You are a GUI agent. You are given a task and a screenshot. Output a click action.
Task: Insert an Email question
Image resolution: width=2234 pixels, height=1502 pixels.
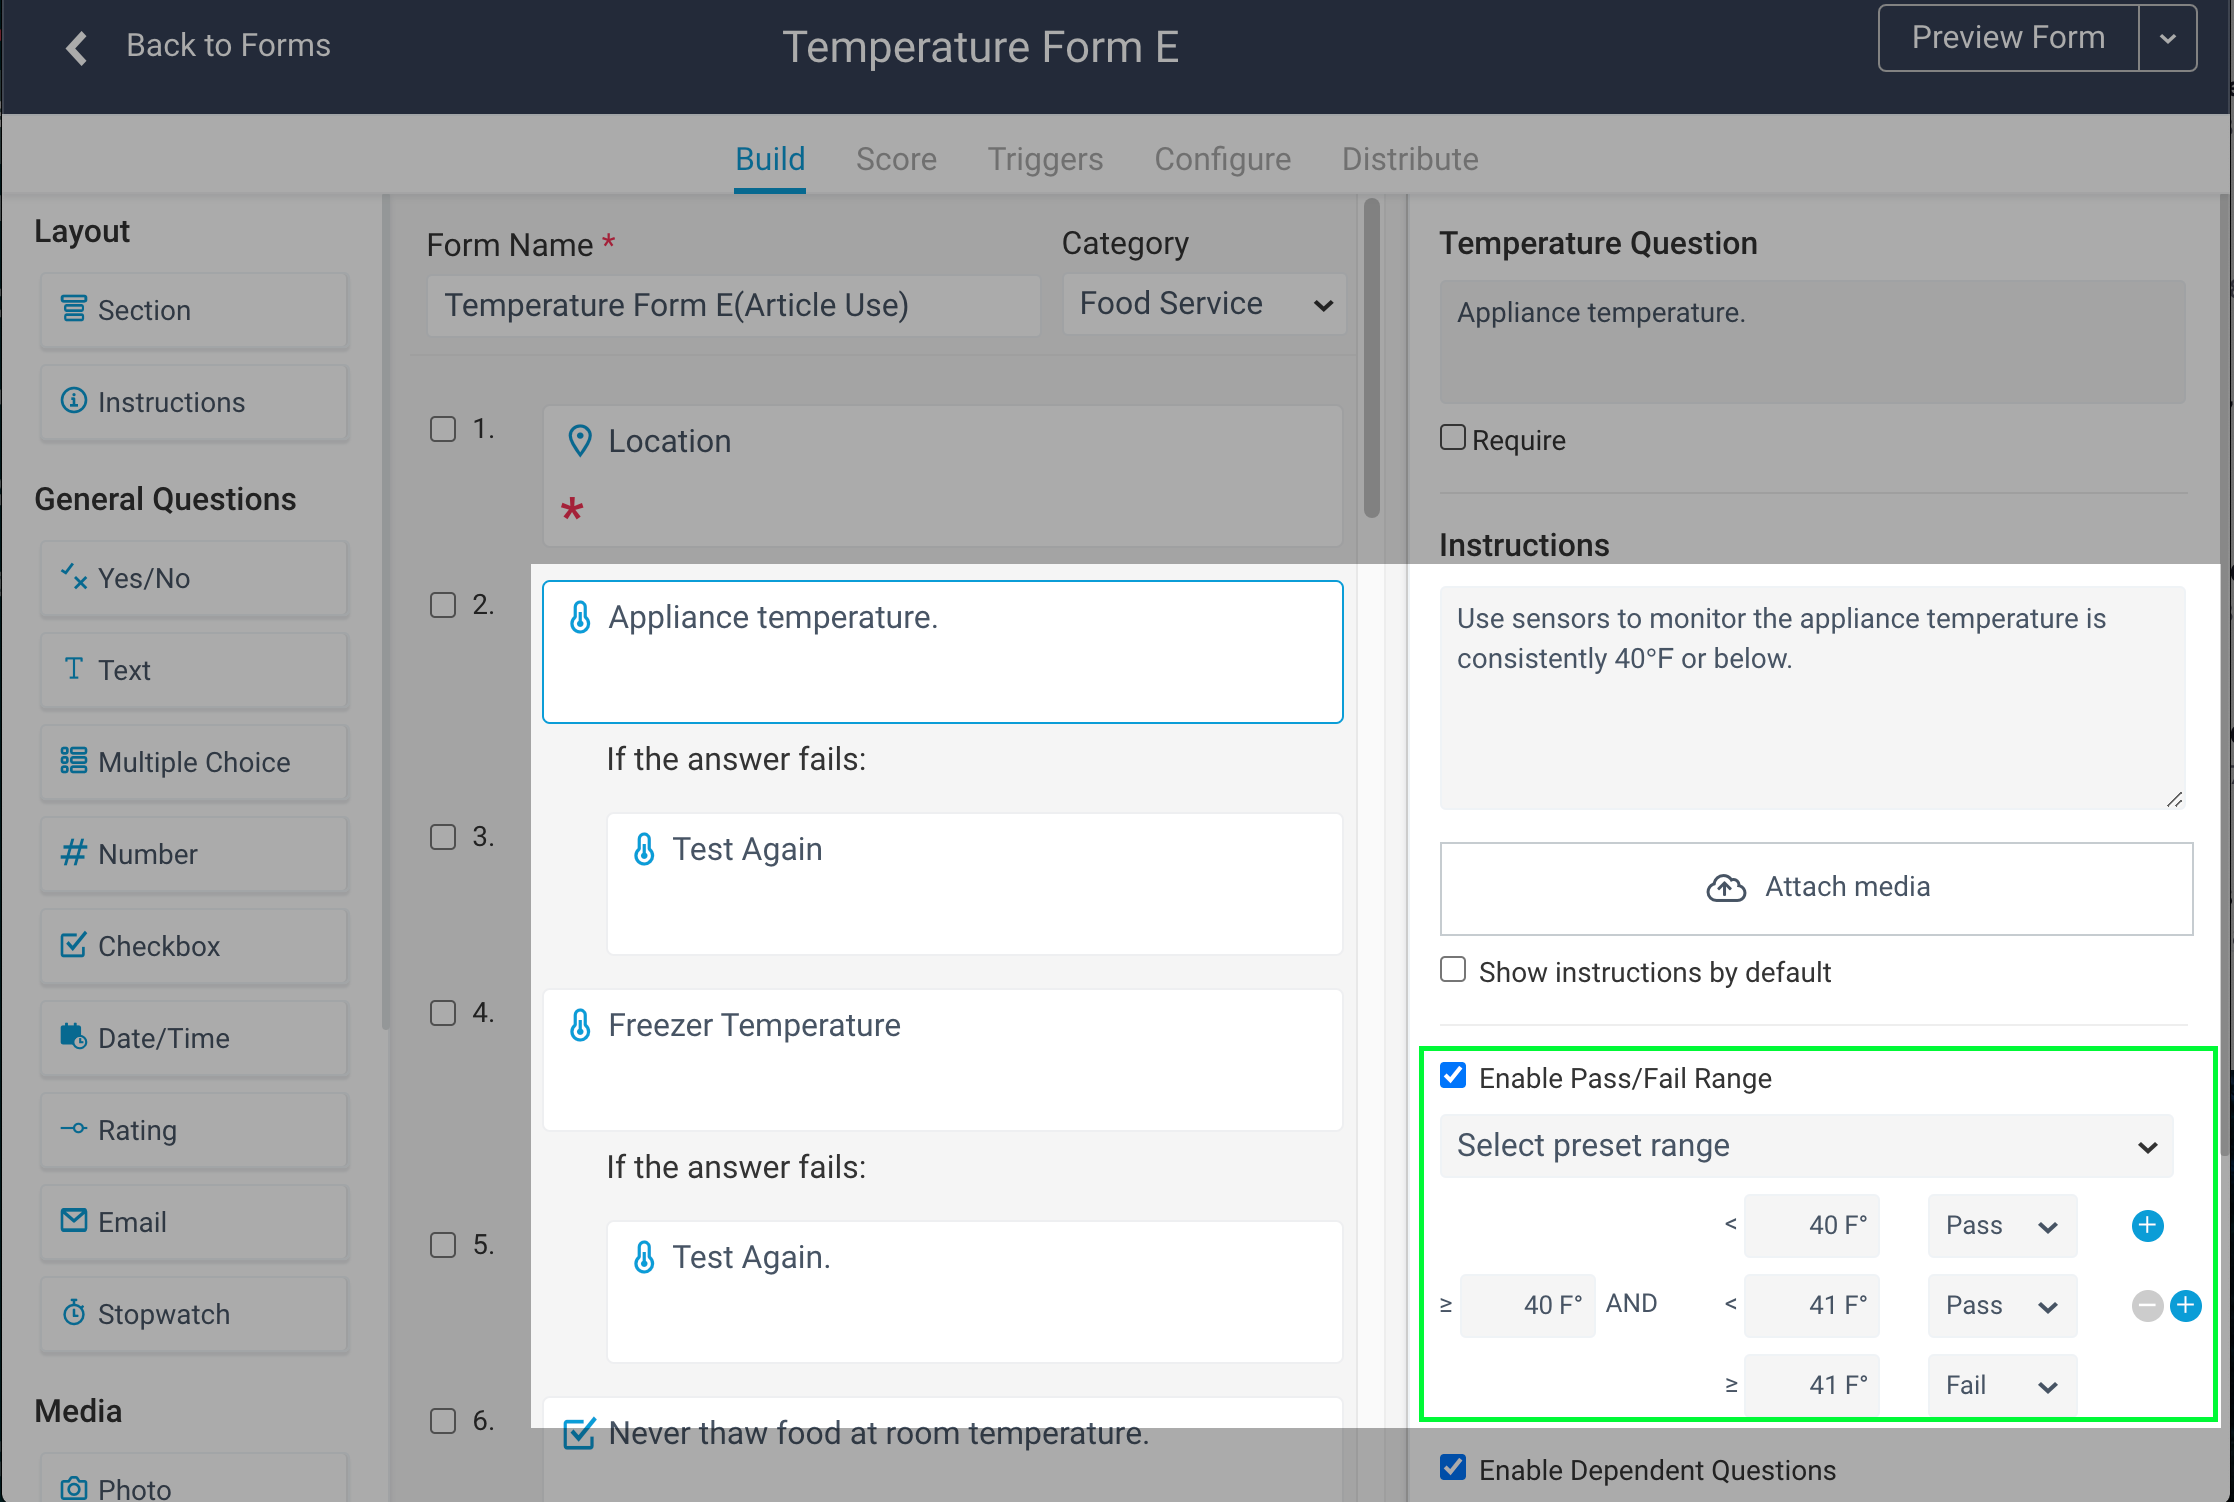[x=193, y=1222]
